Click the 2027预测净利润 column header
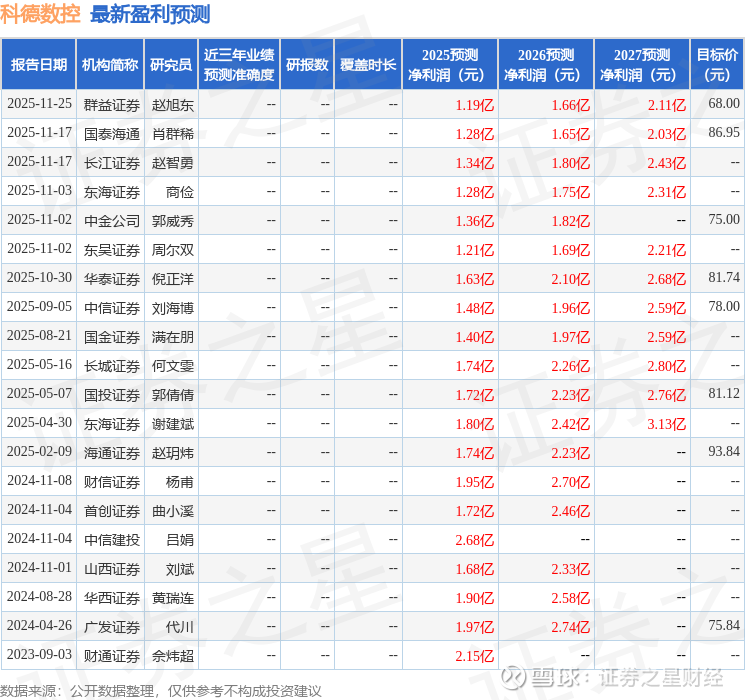 pyautogui.click(x=642, y=64)
